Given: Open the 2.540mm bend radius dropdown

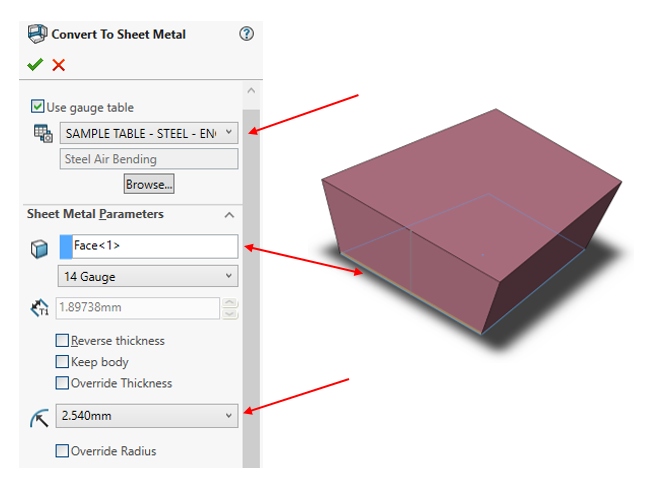Looking at the screenshot, I should tap(229, 415).
